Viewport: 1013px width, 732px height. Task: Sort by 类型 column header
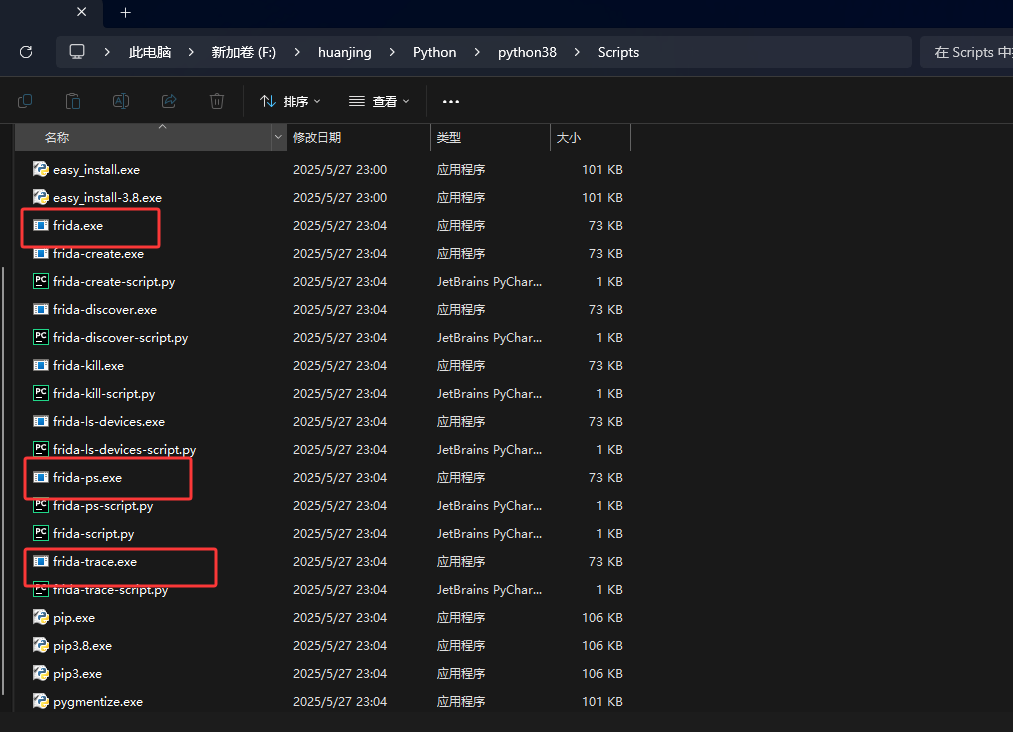(x=490, y=137)
